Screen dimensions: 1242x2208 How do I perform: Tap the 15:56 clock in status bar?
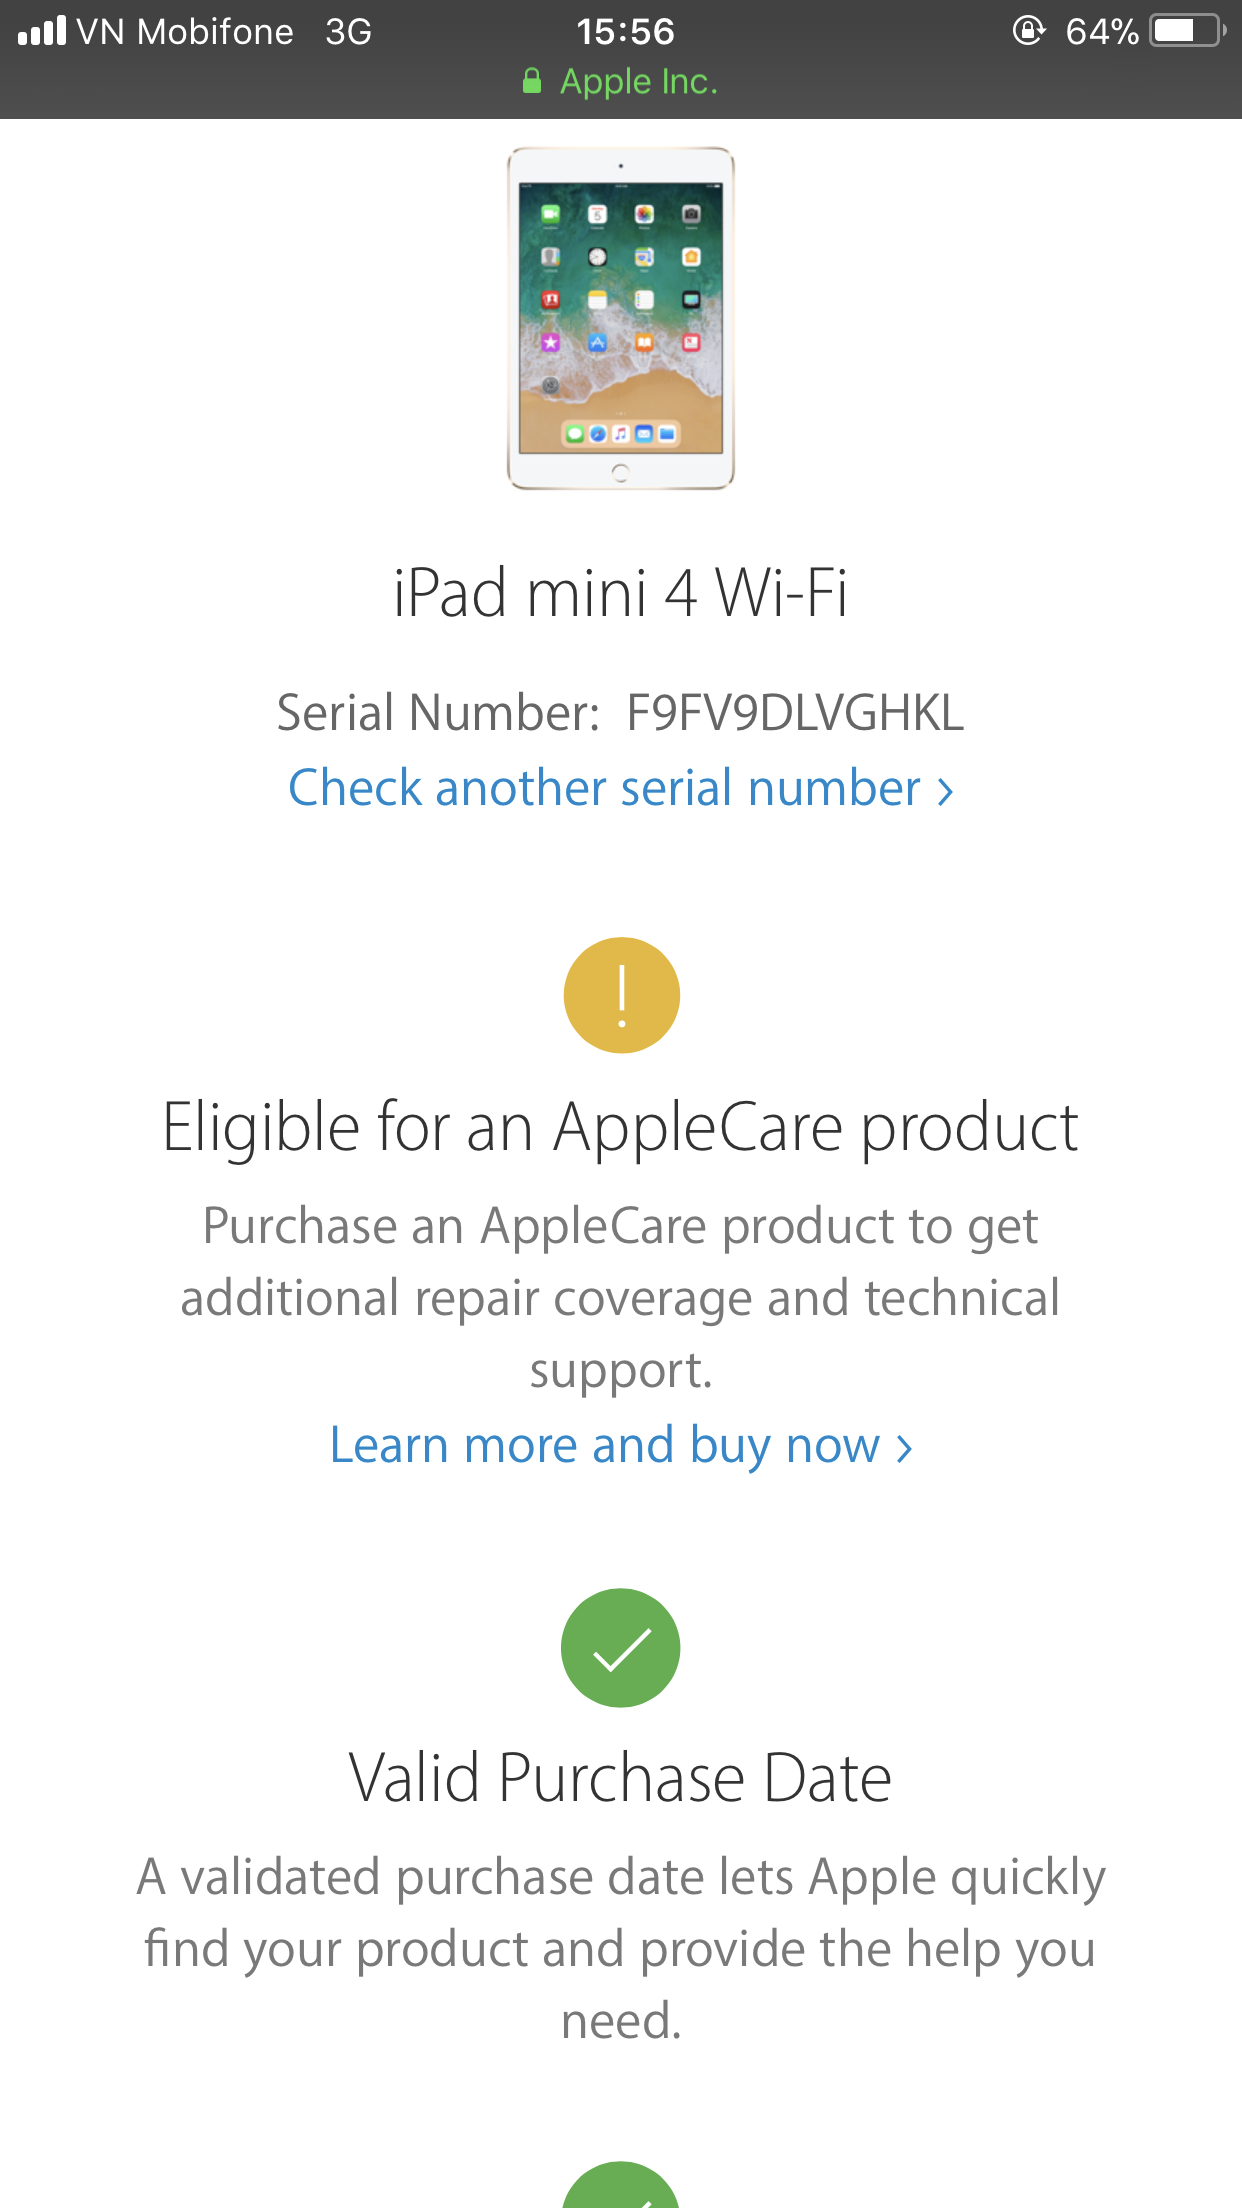click(625, 31)
